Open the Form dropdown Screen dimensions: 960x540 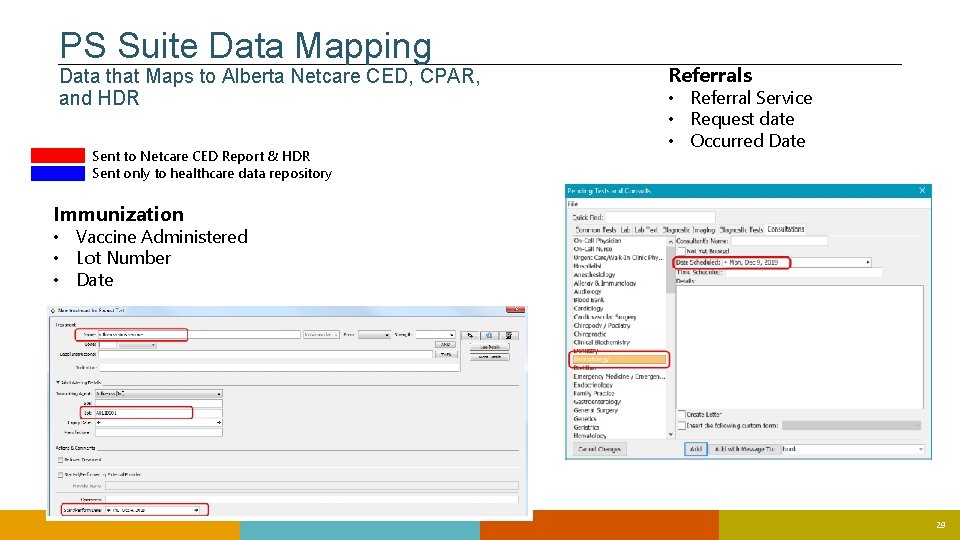click(x=374, y=335)
